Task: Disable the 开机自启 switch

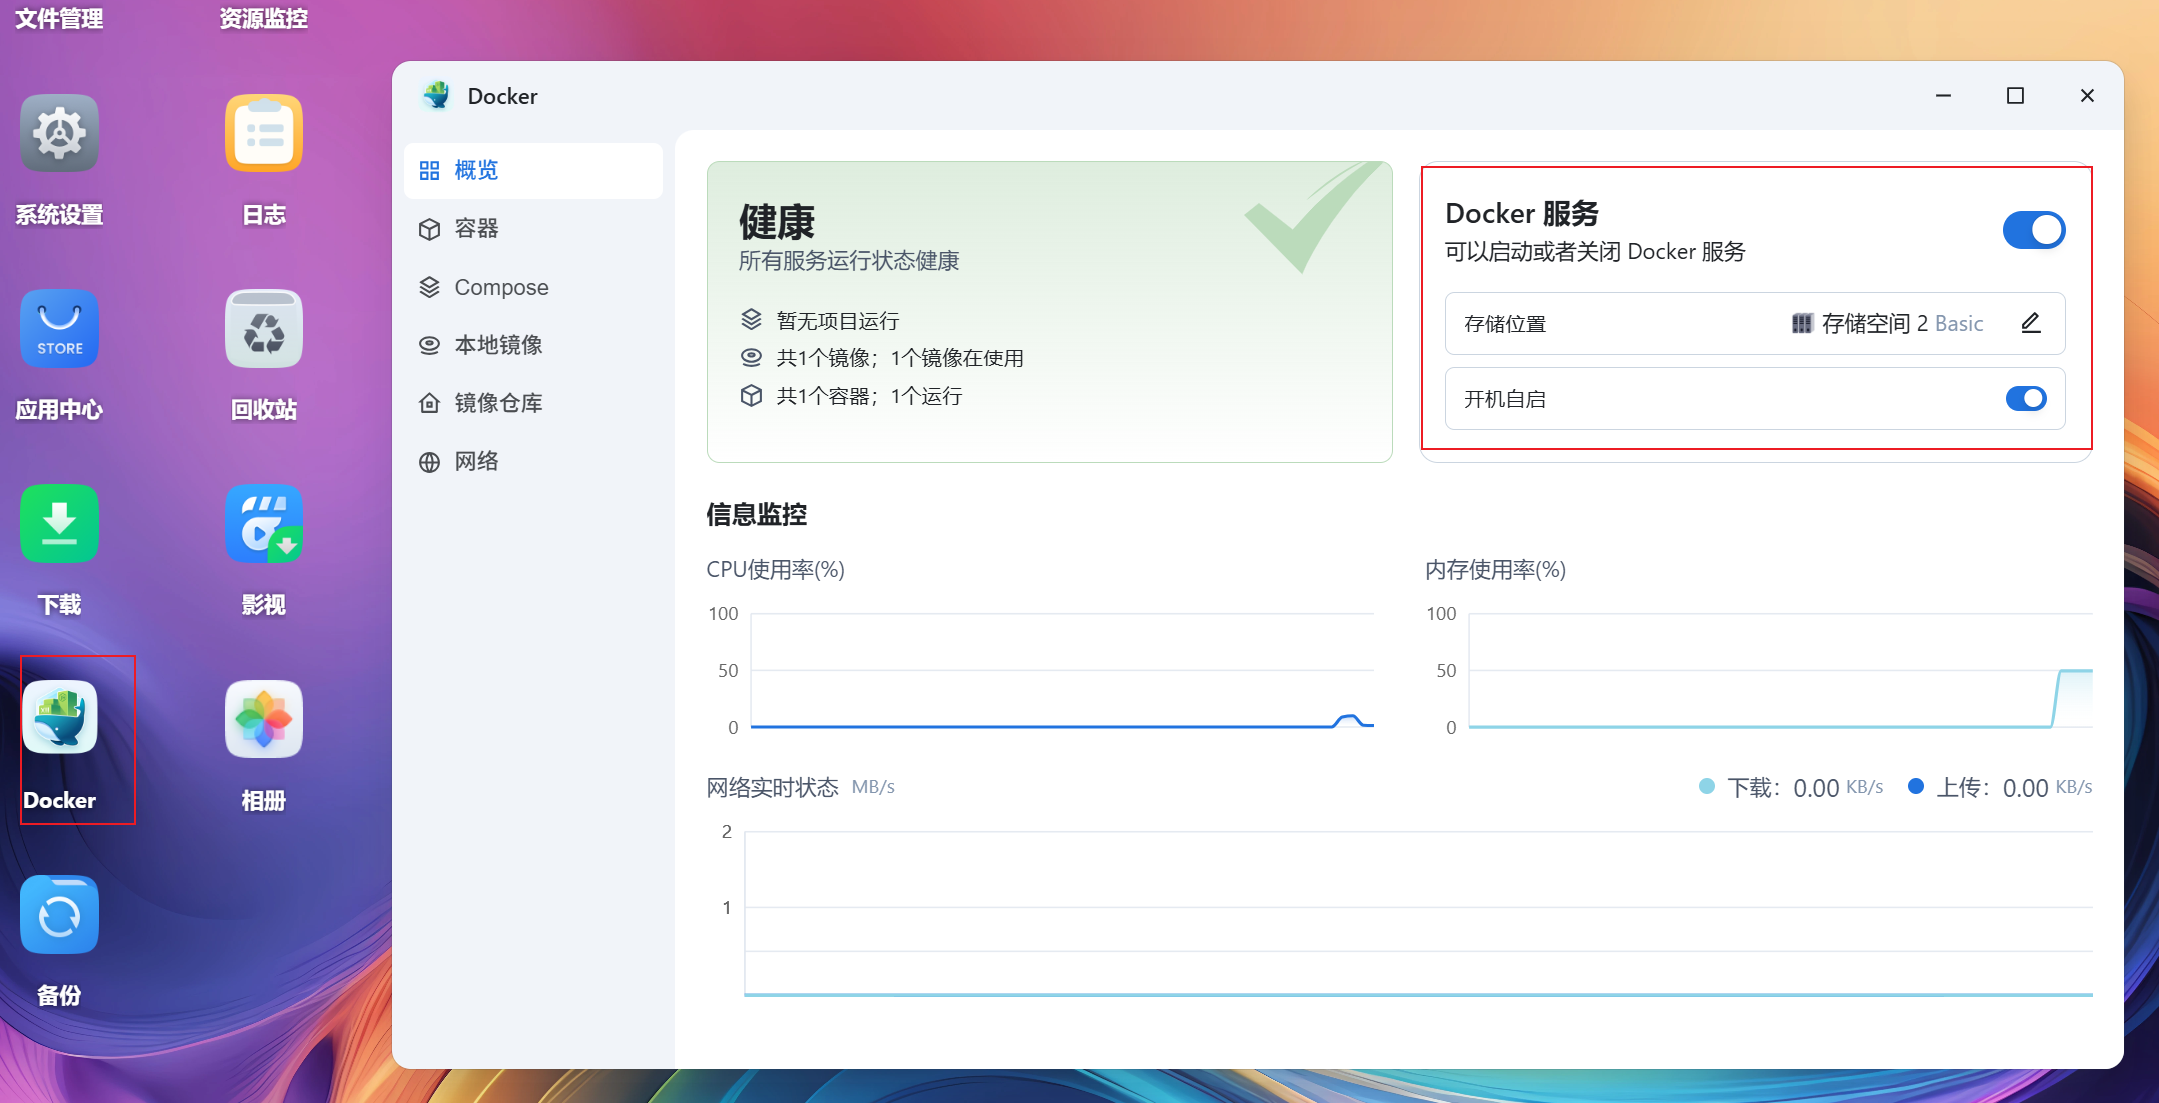Action: pyautogui.click(x=2026, y=399)
